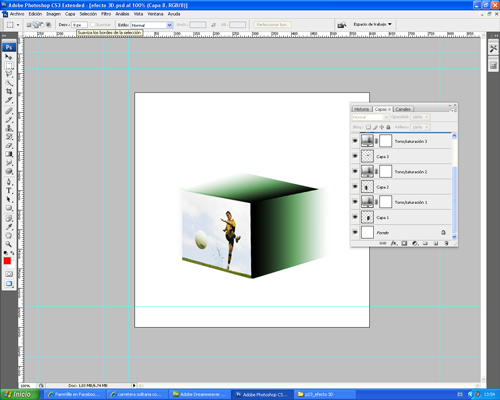This screenshot has height=400, width=500.
Task: Hide the Capa 2 layer
Action: point(355,187)
